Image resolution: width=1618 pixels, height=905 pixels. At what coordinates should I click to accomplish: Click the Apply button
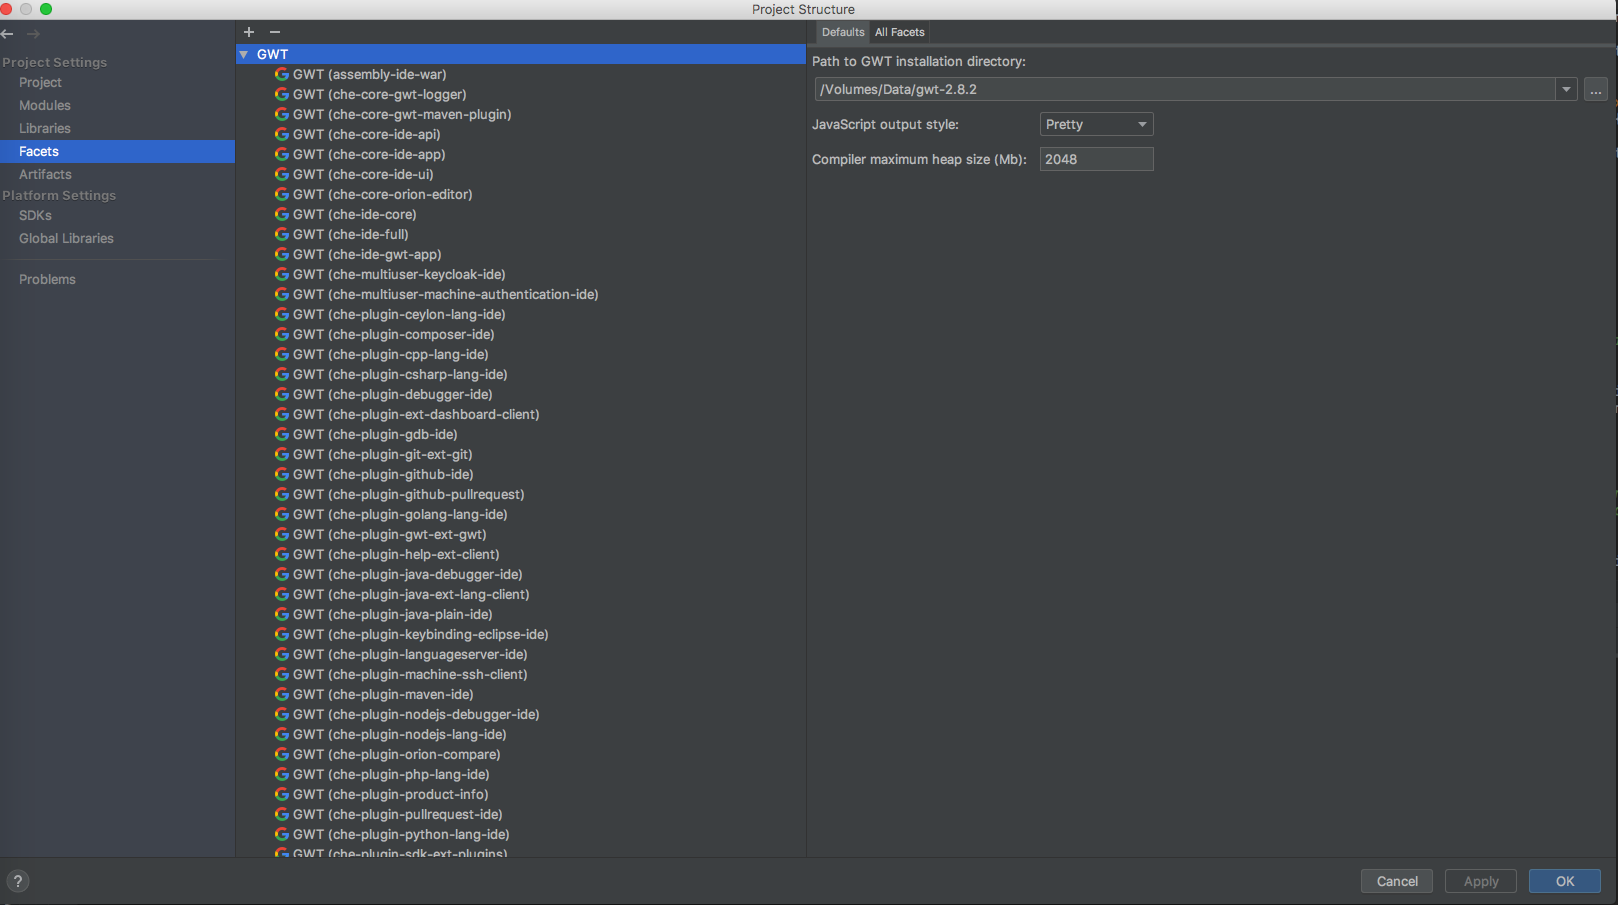(x=1481, y=881)
